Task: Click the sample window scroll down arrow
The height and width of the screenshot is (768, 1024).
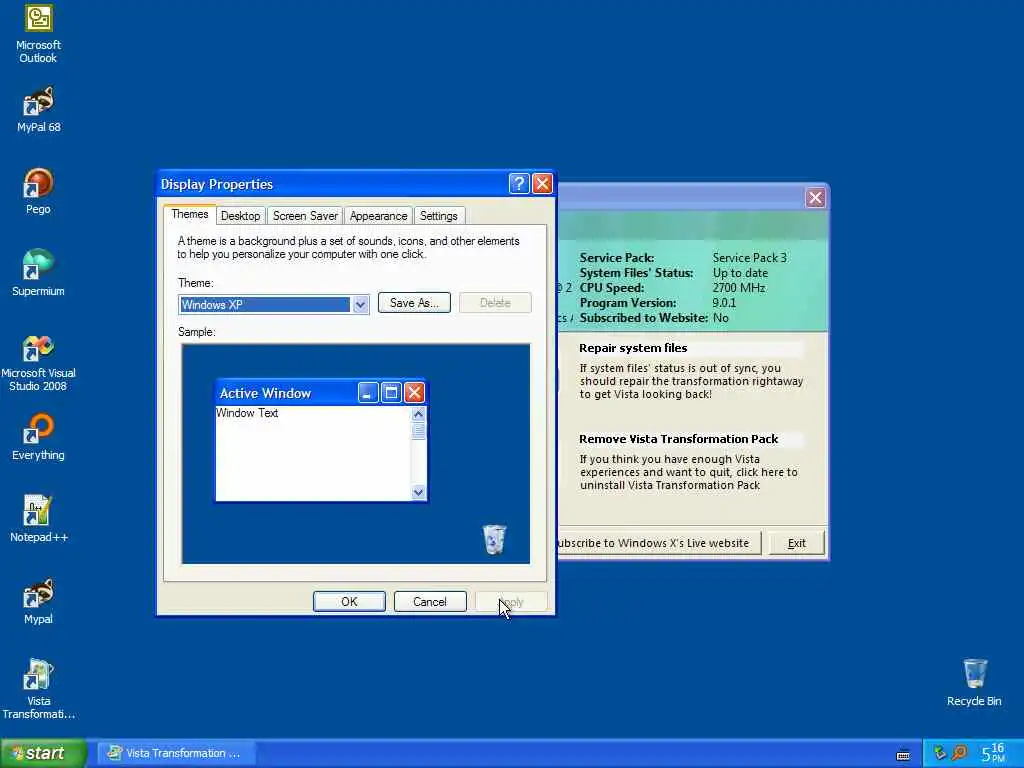Action: 418,492
